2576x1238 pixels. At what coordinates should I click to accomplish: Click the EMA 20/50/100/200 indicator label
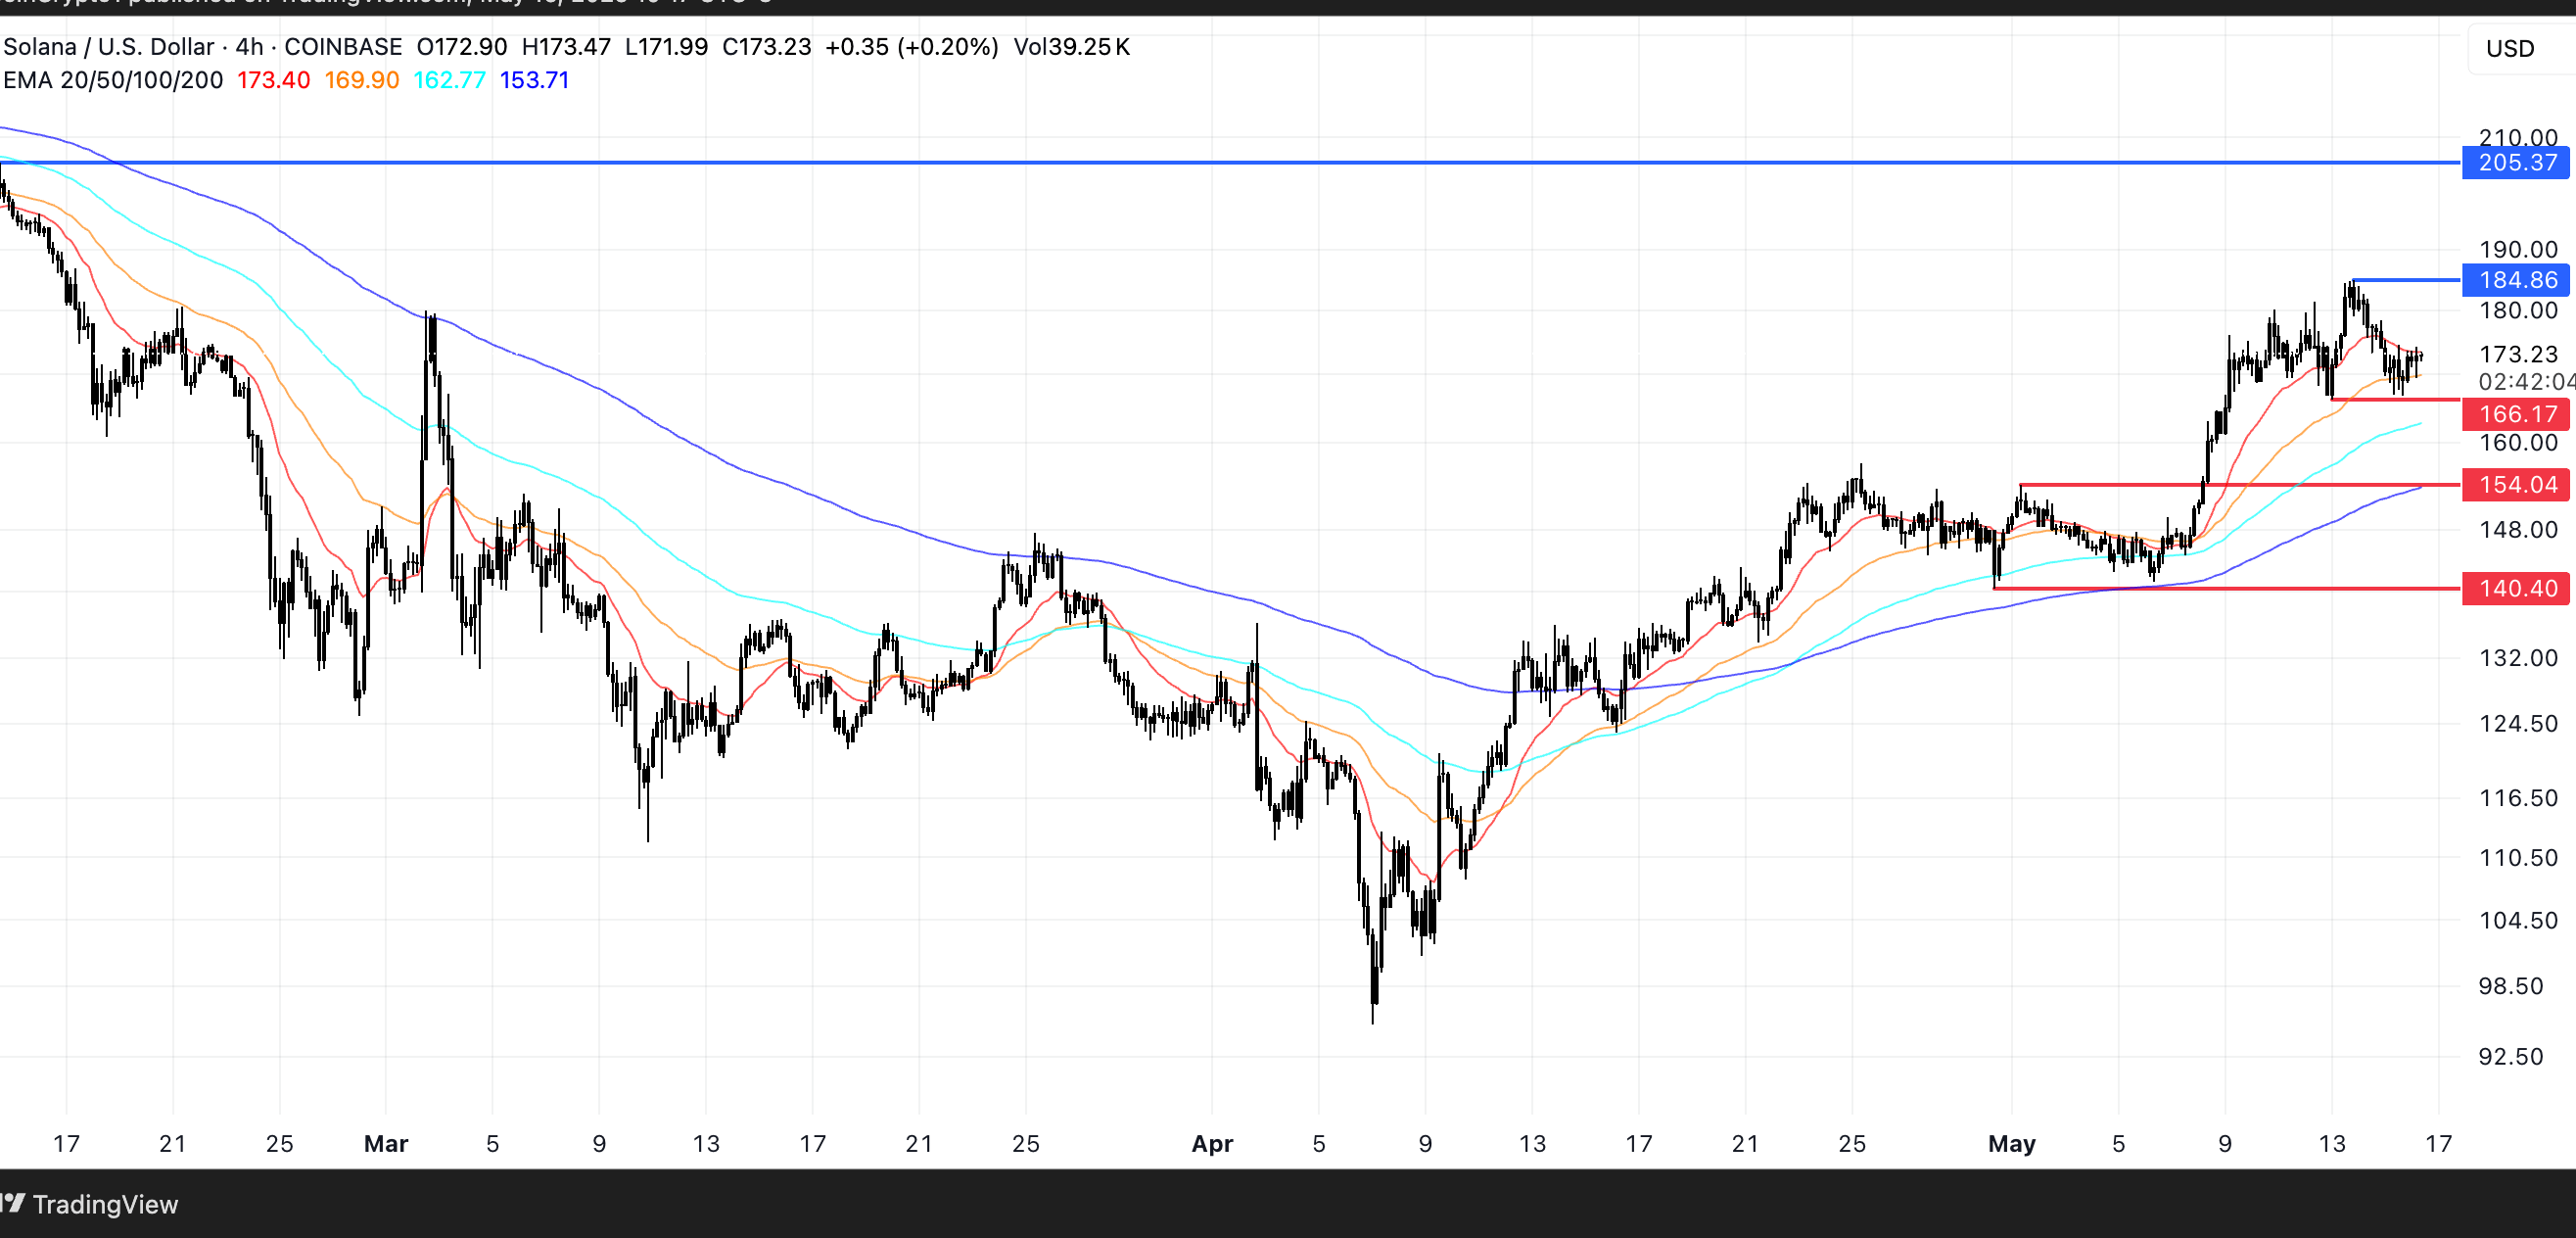point(113,80)
